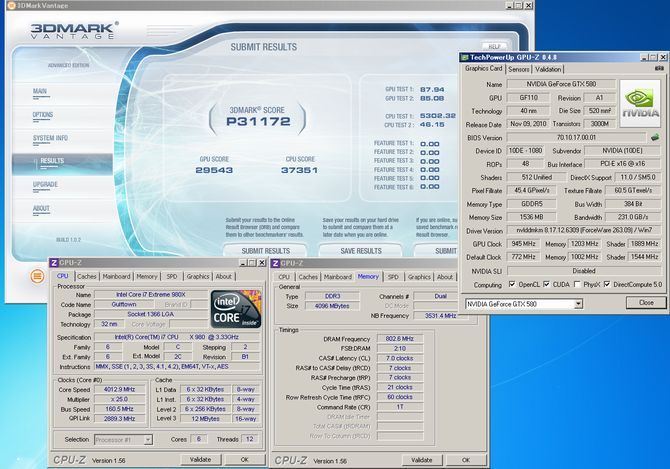Click the GPU Clock value 945 MHz
This screenshot has height=469, width=670.
pyautogui.click(x=523, y=243)
